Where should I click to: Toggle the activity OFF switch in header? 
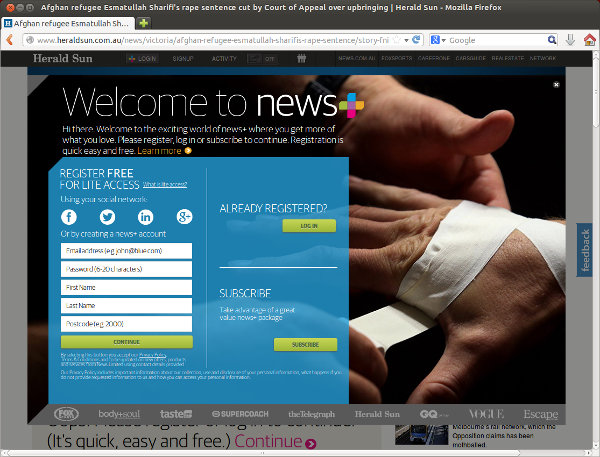coord(263,59)
